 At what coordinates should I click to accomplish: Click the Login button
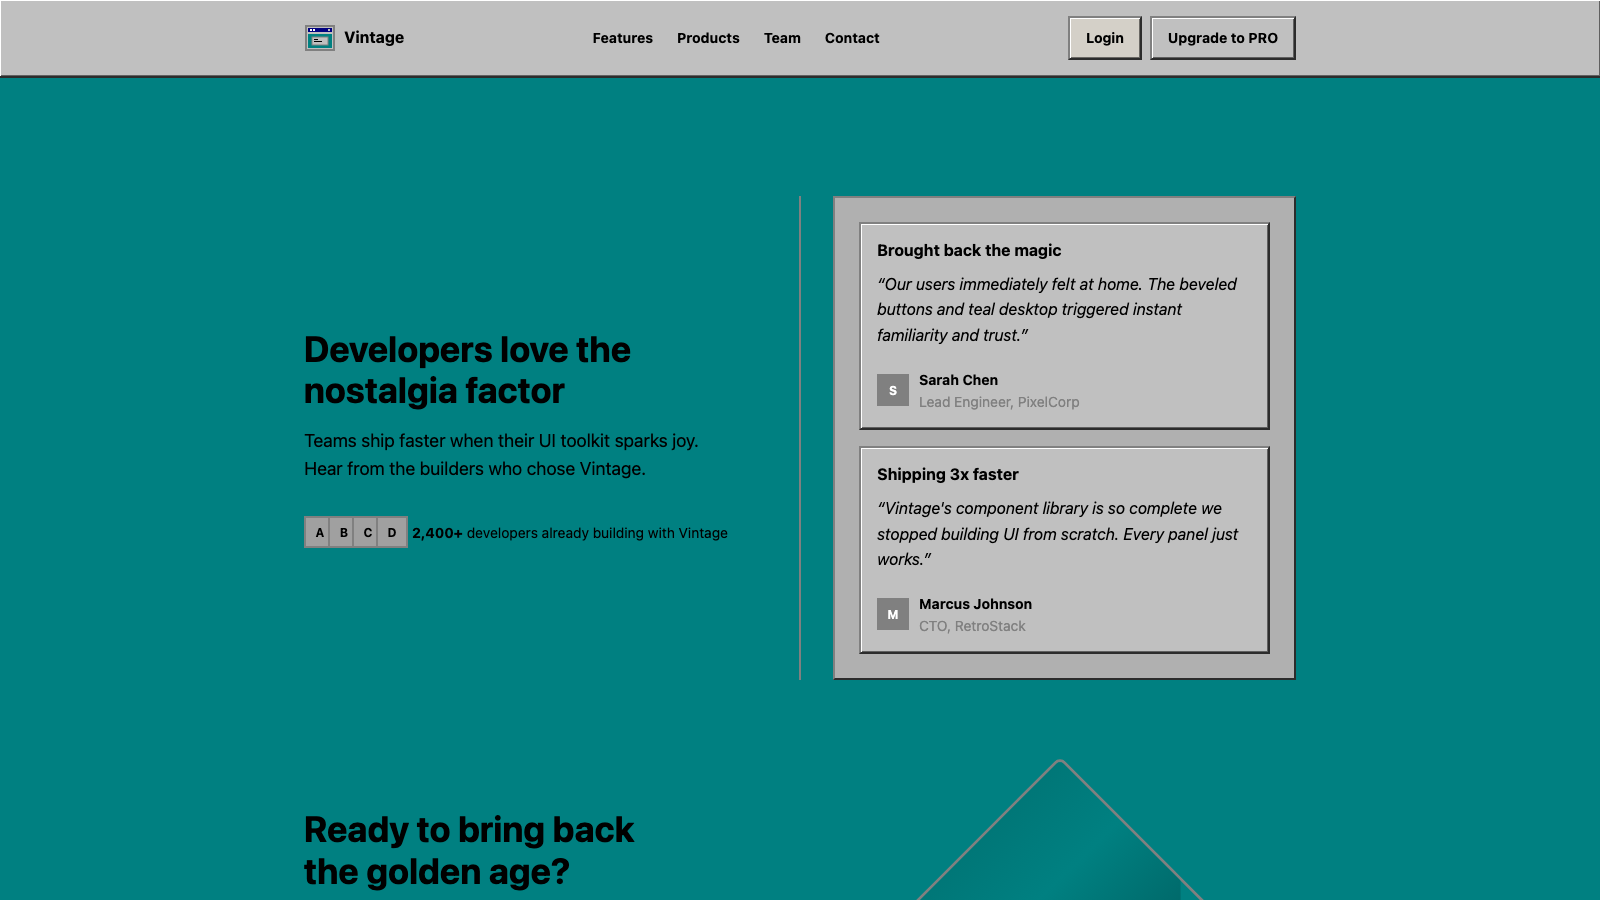[1105, 38]
